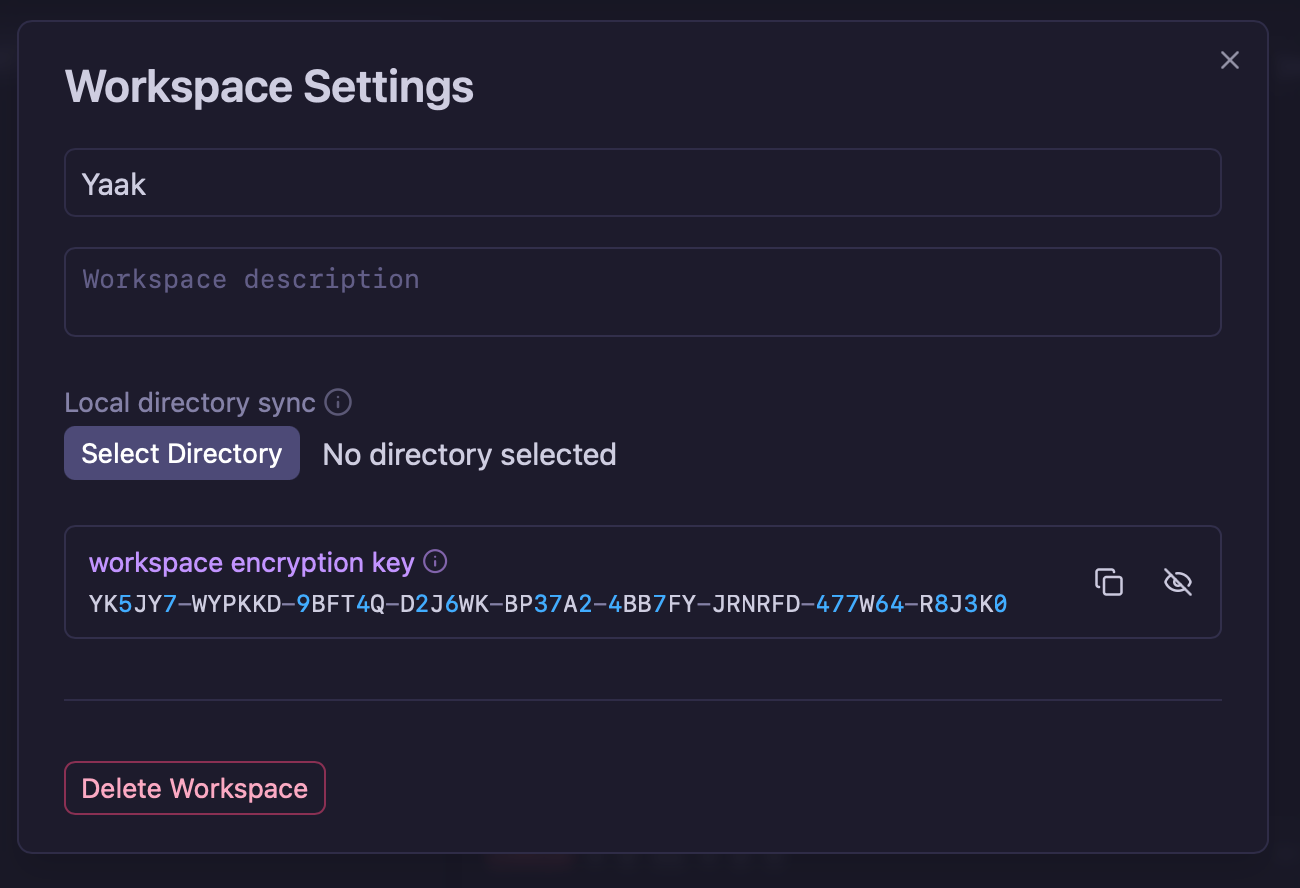The image size is (1300, 888).
Task: Click the divider line above Delete Workspace
Action: (x=642, y=700)
